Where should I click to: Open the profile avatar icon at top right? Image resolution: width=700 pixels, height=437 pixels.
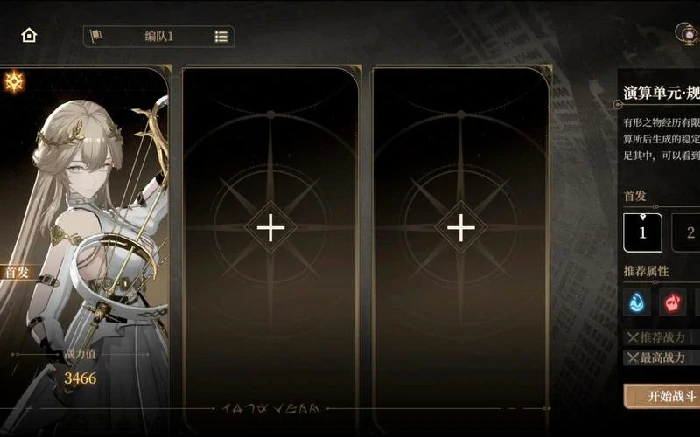click(x=688, y=34)
